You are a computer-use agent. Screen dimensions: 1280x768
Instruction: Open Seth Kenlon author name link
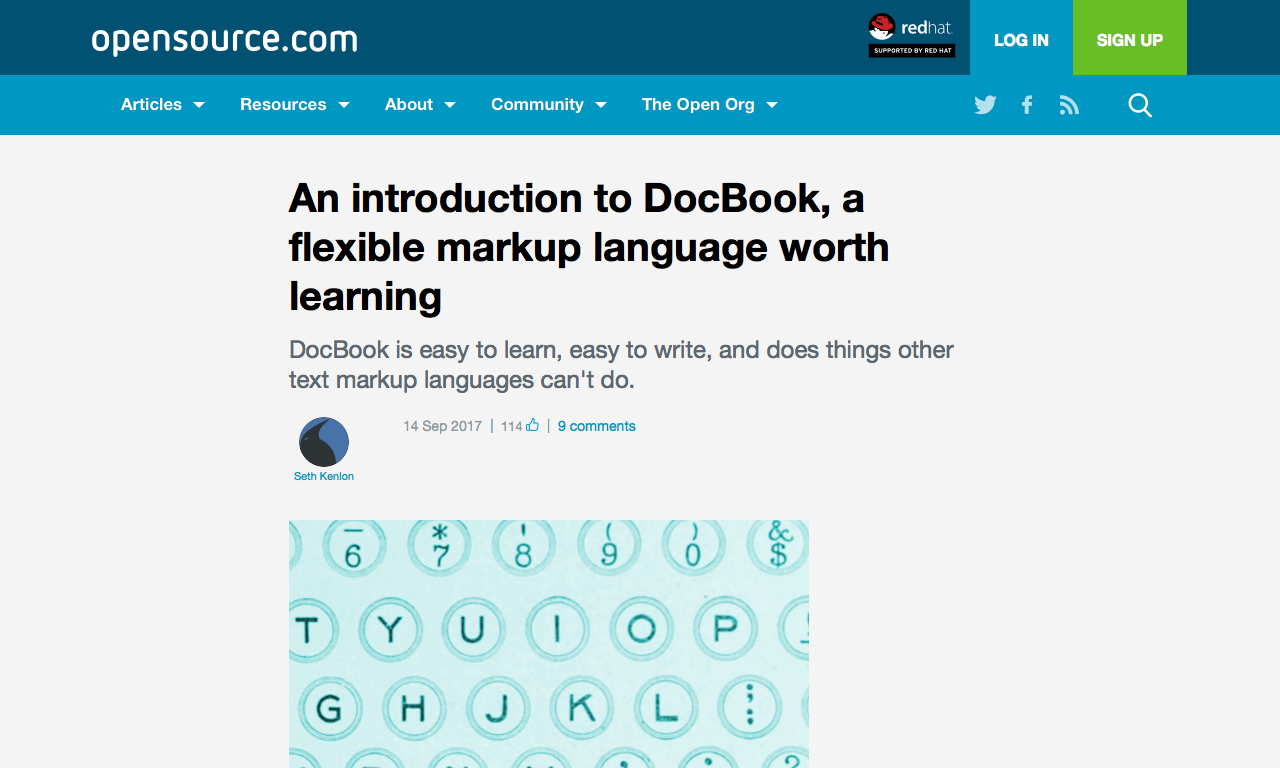tap(324, 476)
